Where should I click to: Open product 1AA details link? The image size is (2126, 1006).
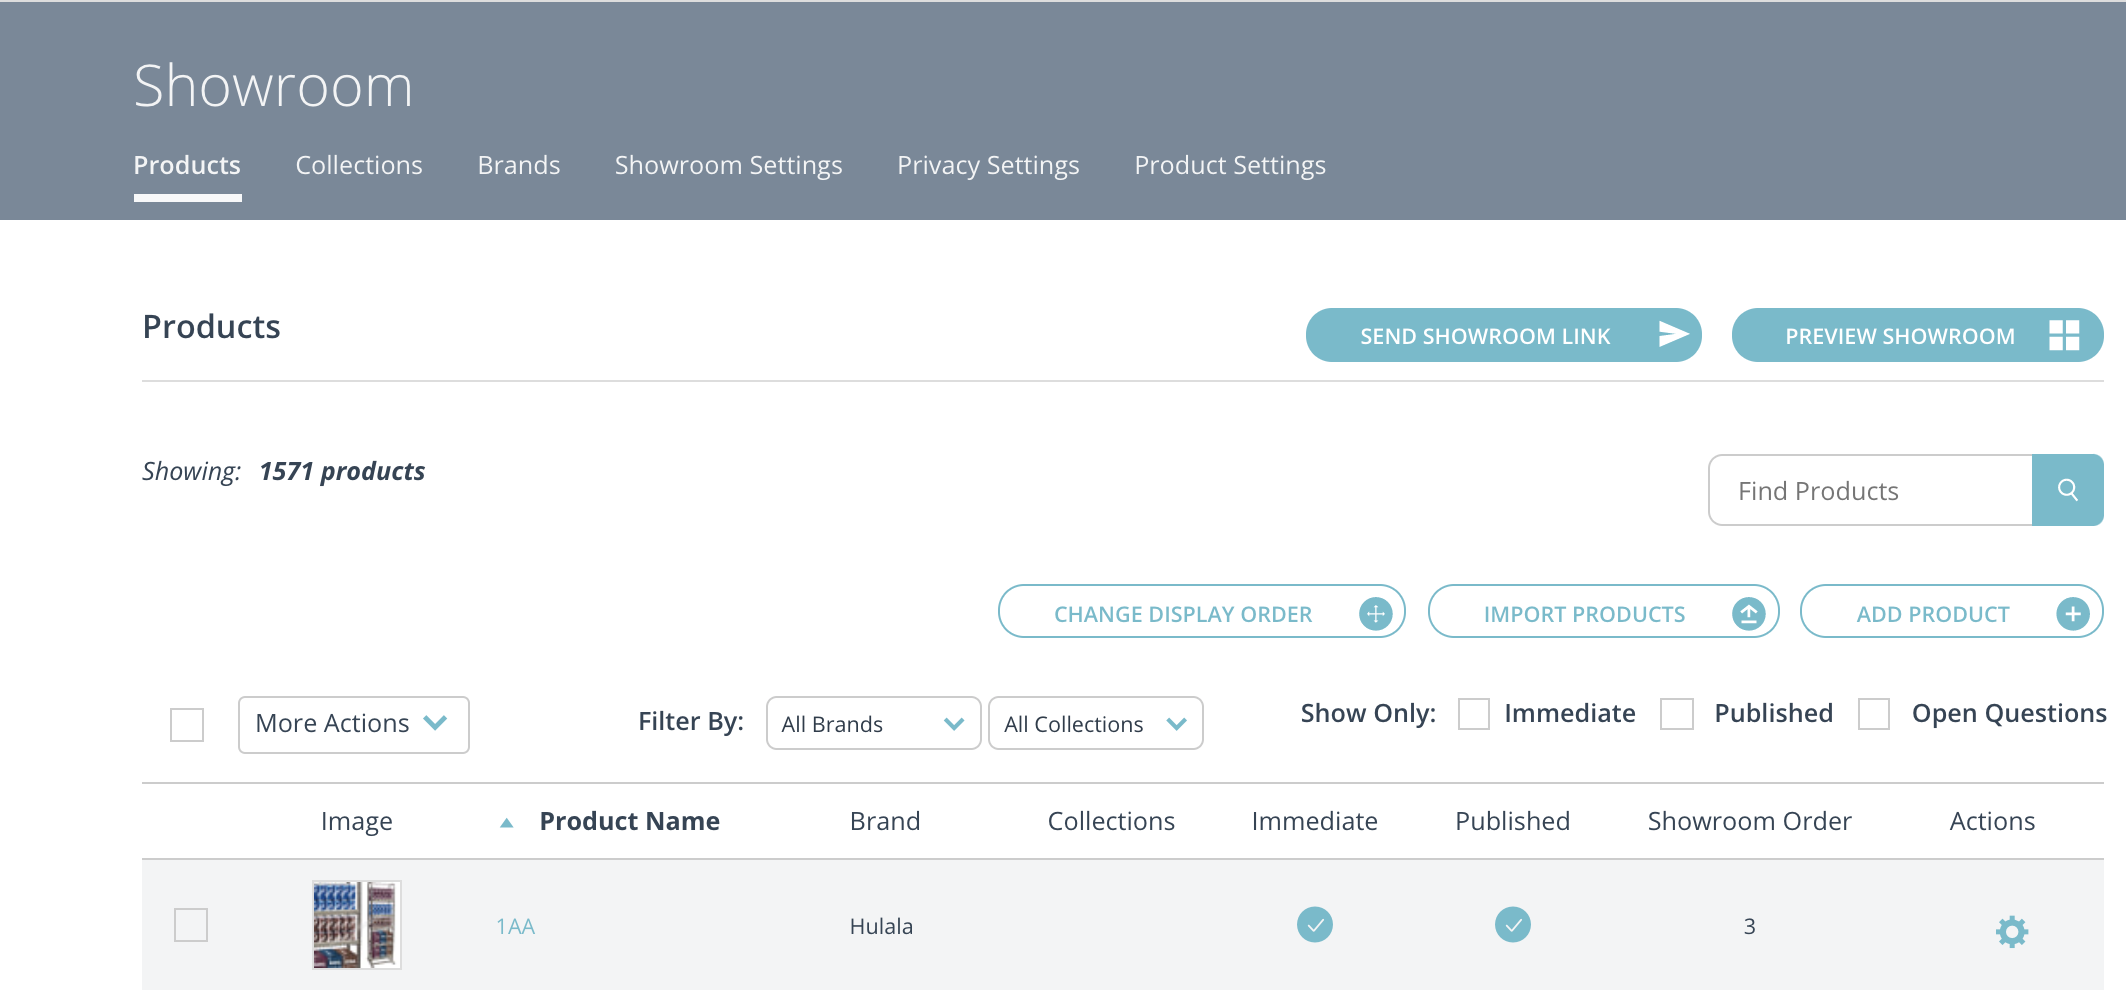(x=514, y=926)
